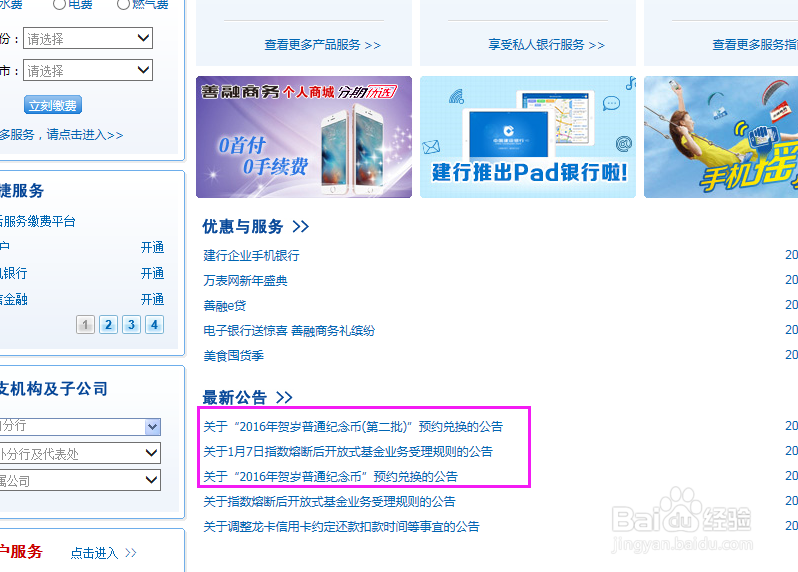Click 开通 in the 金融 row
Viewport: 798px width, 572px height.
pyautogui.click(x=152, y=299)
